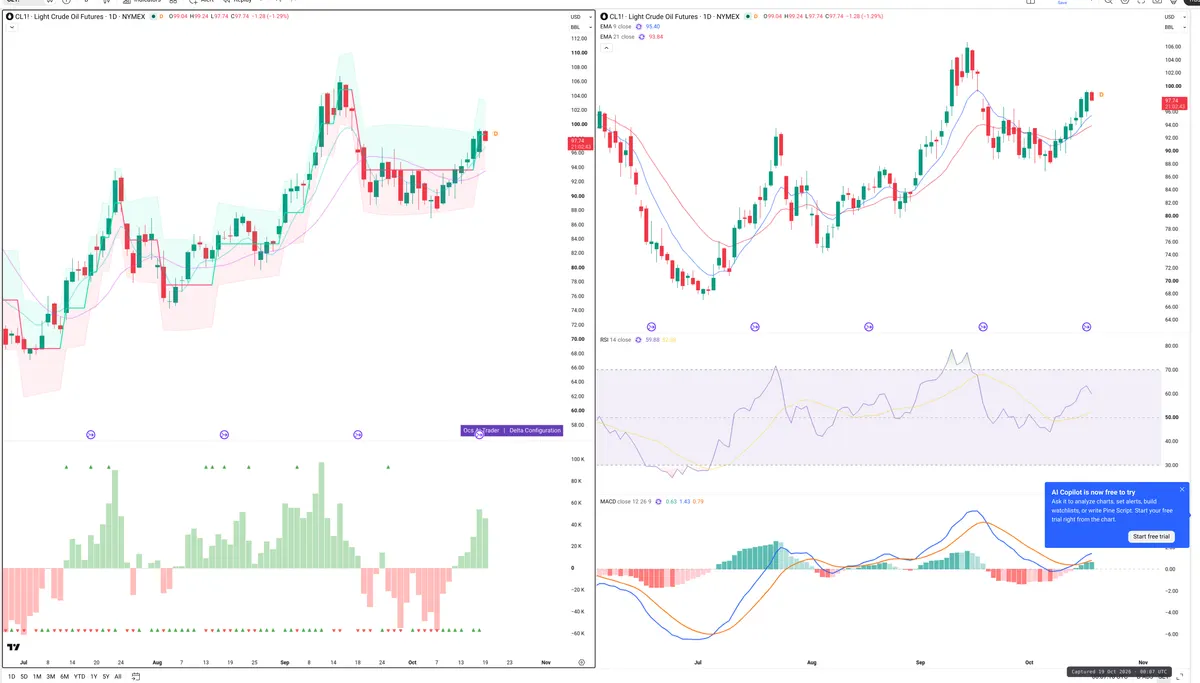Image resolution: width=1200 pixels, height=683 pixels.
Task: Select the 3M time range
Action: tap(50, 677)
